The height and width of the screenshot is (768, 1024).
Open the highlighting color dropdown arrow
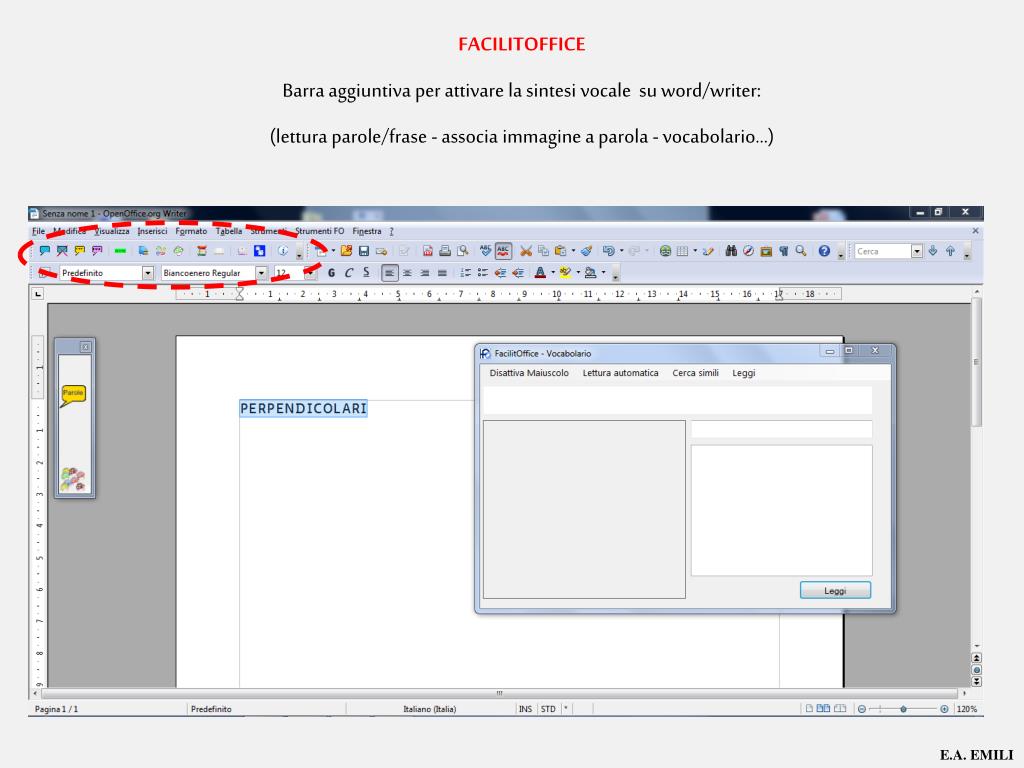click(x=578, y=273)
